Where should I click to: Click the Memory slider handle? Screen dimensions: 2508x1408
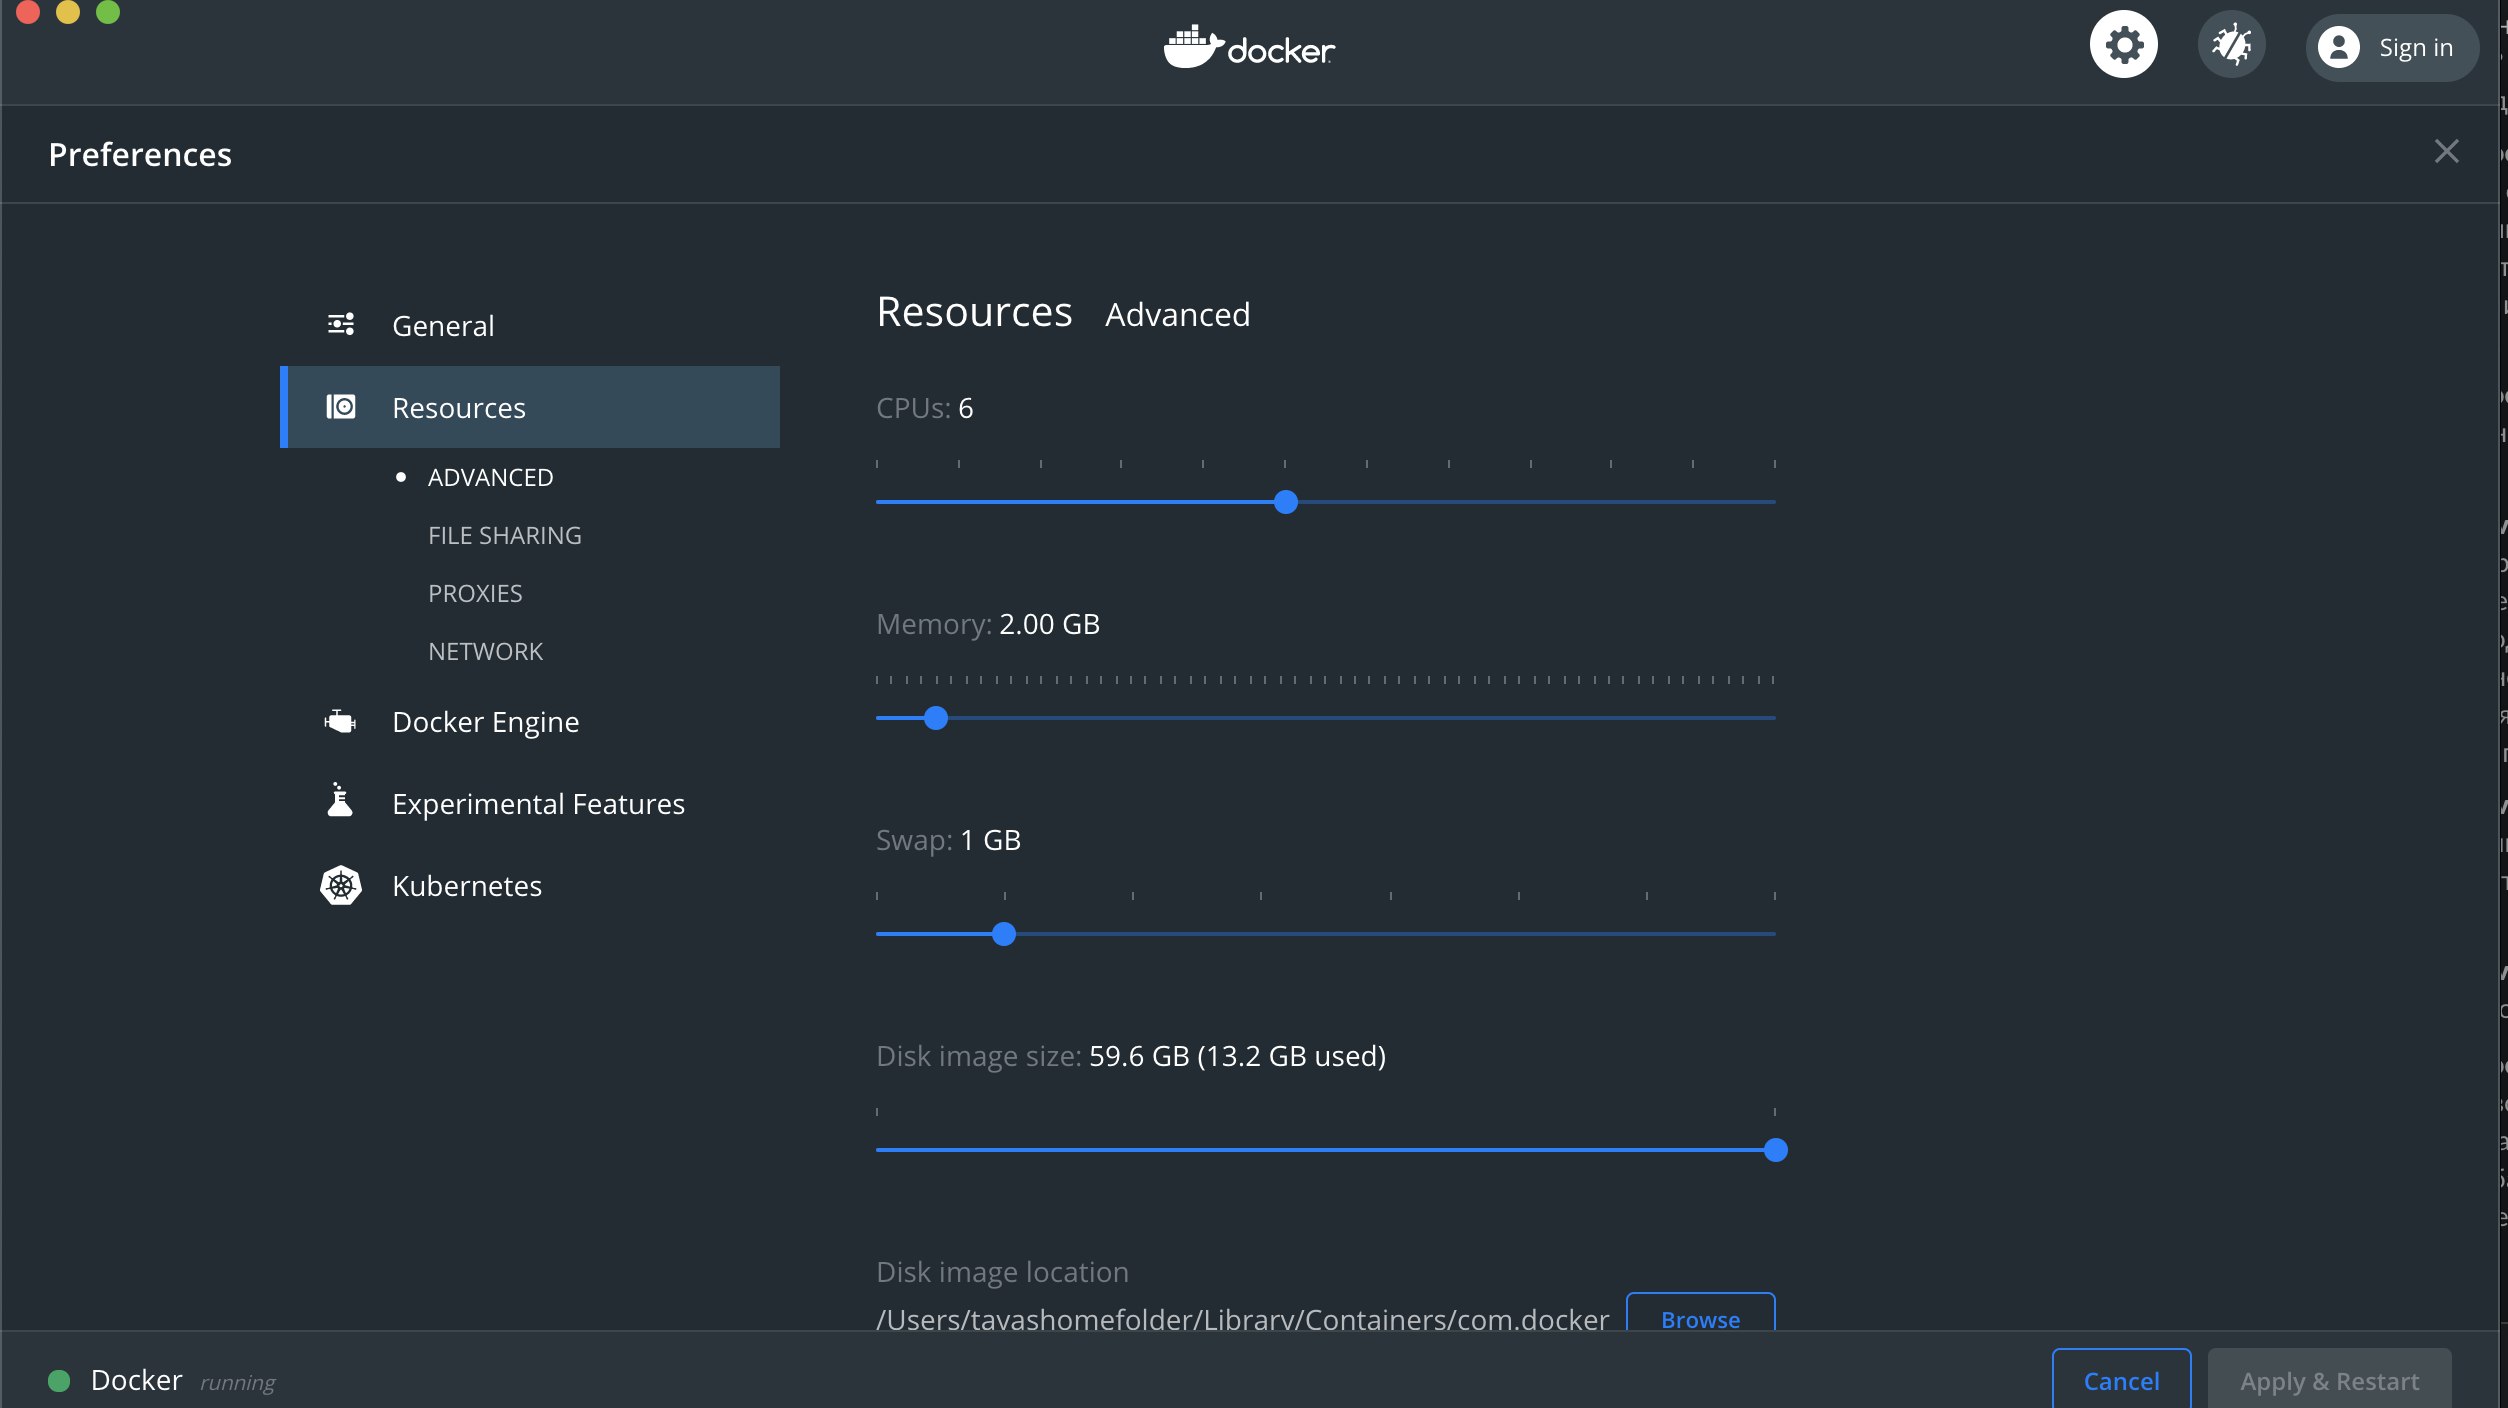click(x=935, y=718)
